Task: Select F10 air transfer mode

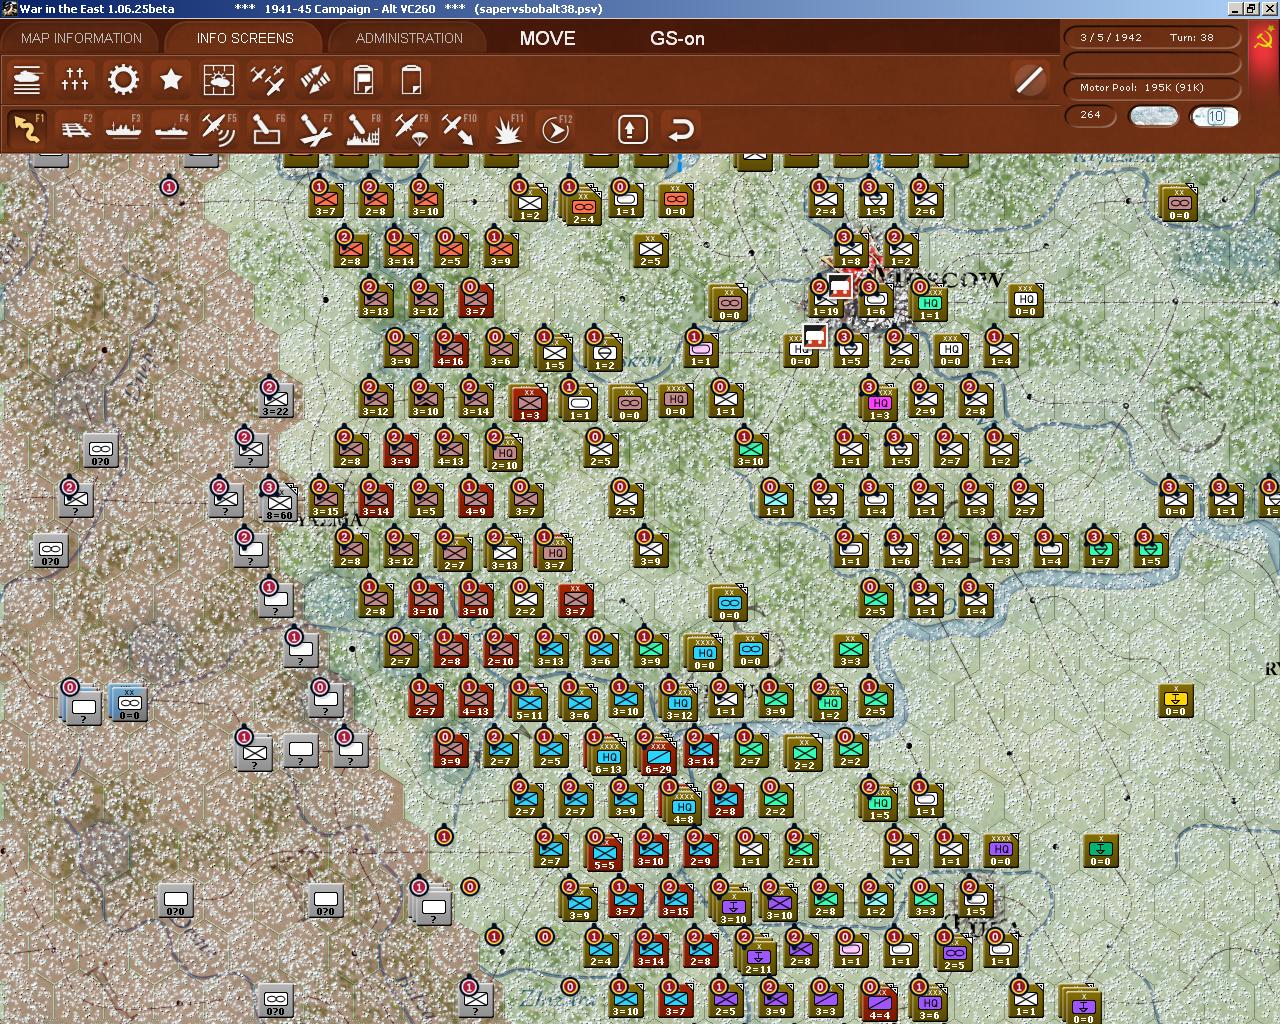Action: pos(459,129)
